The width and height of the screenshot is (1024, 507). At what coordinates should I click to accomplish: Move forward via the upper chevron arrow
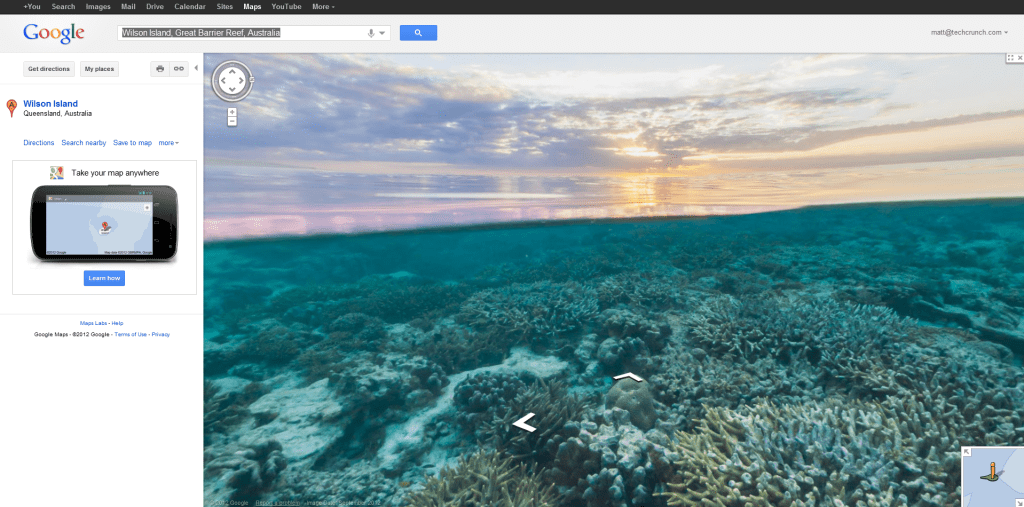628,377
